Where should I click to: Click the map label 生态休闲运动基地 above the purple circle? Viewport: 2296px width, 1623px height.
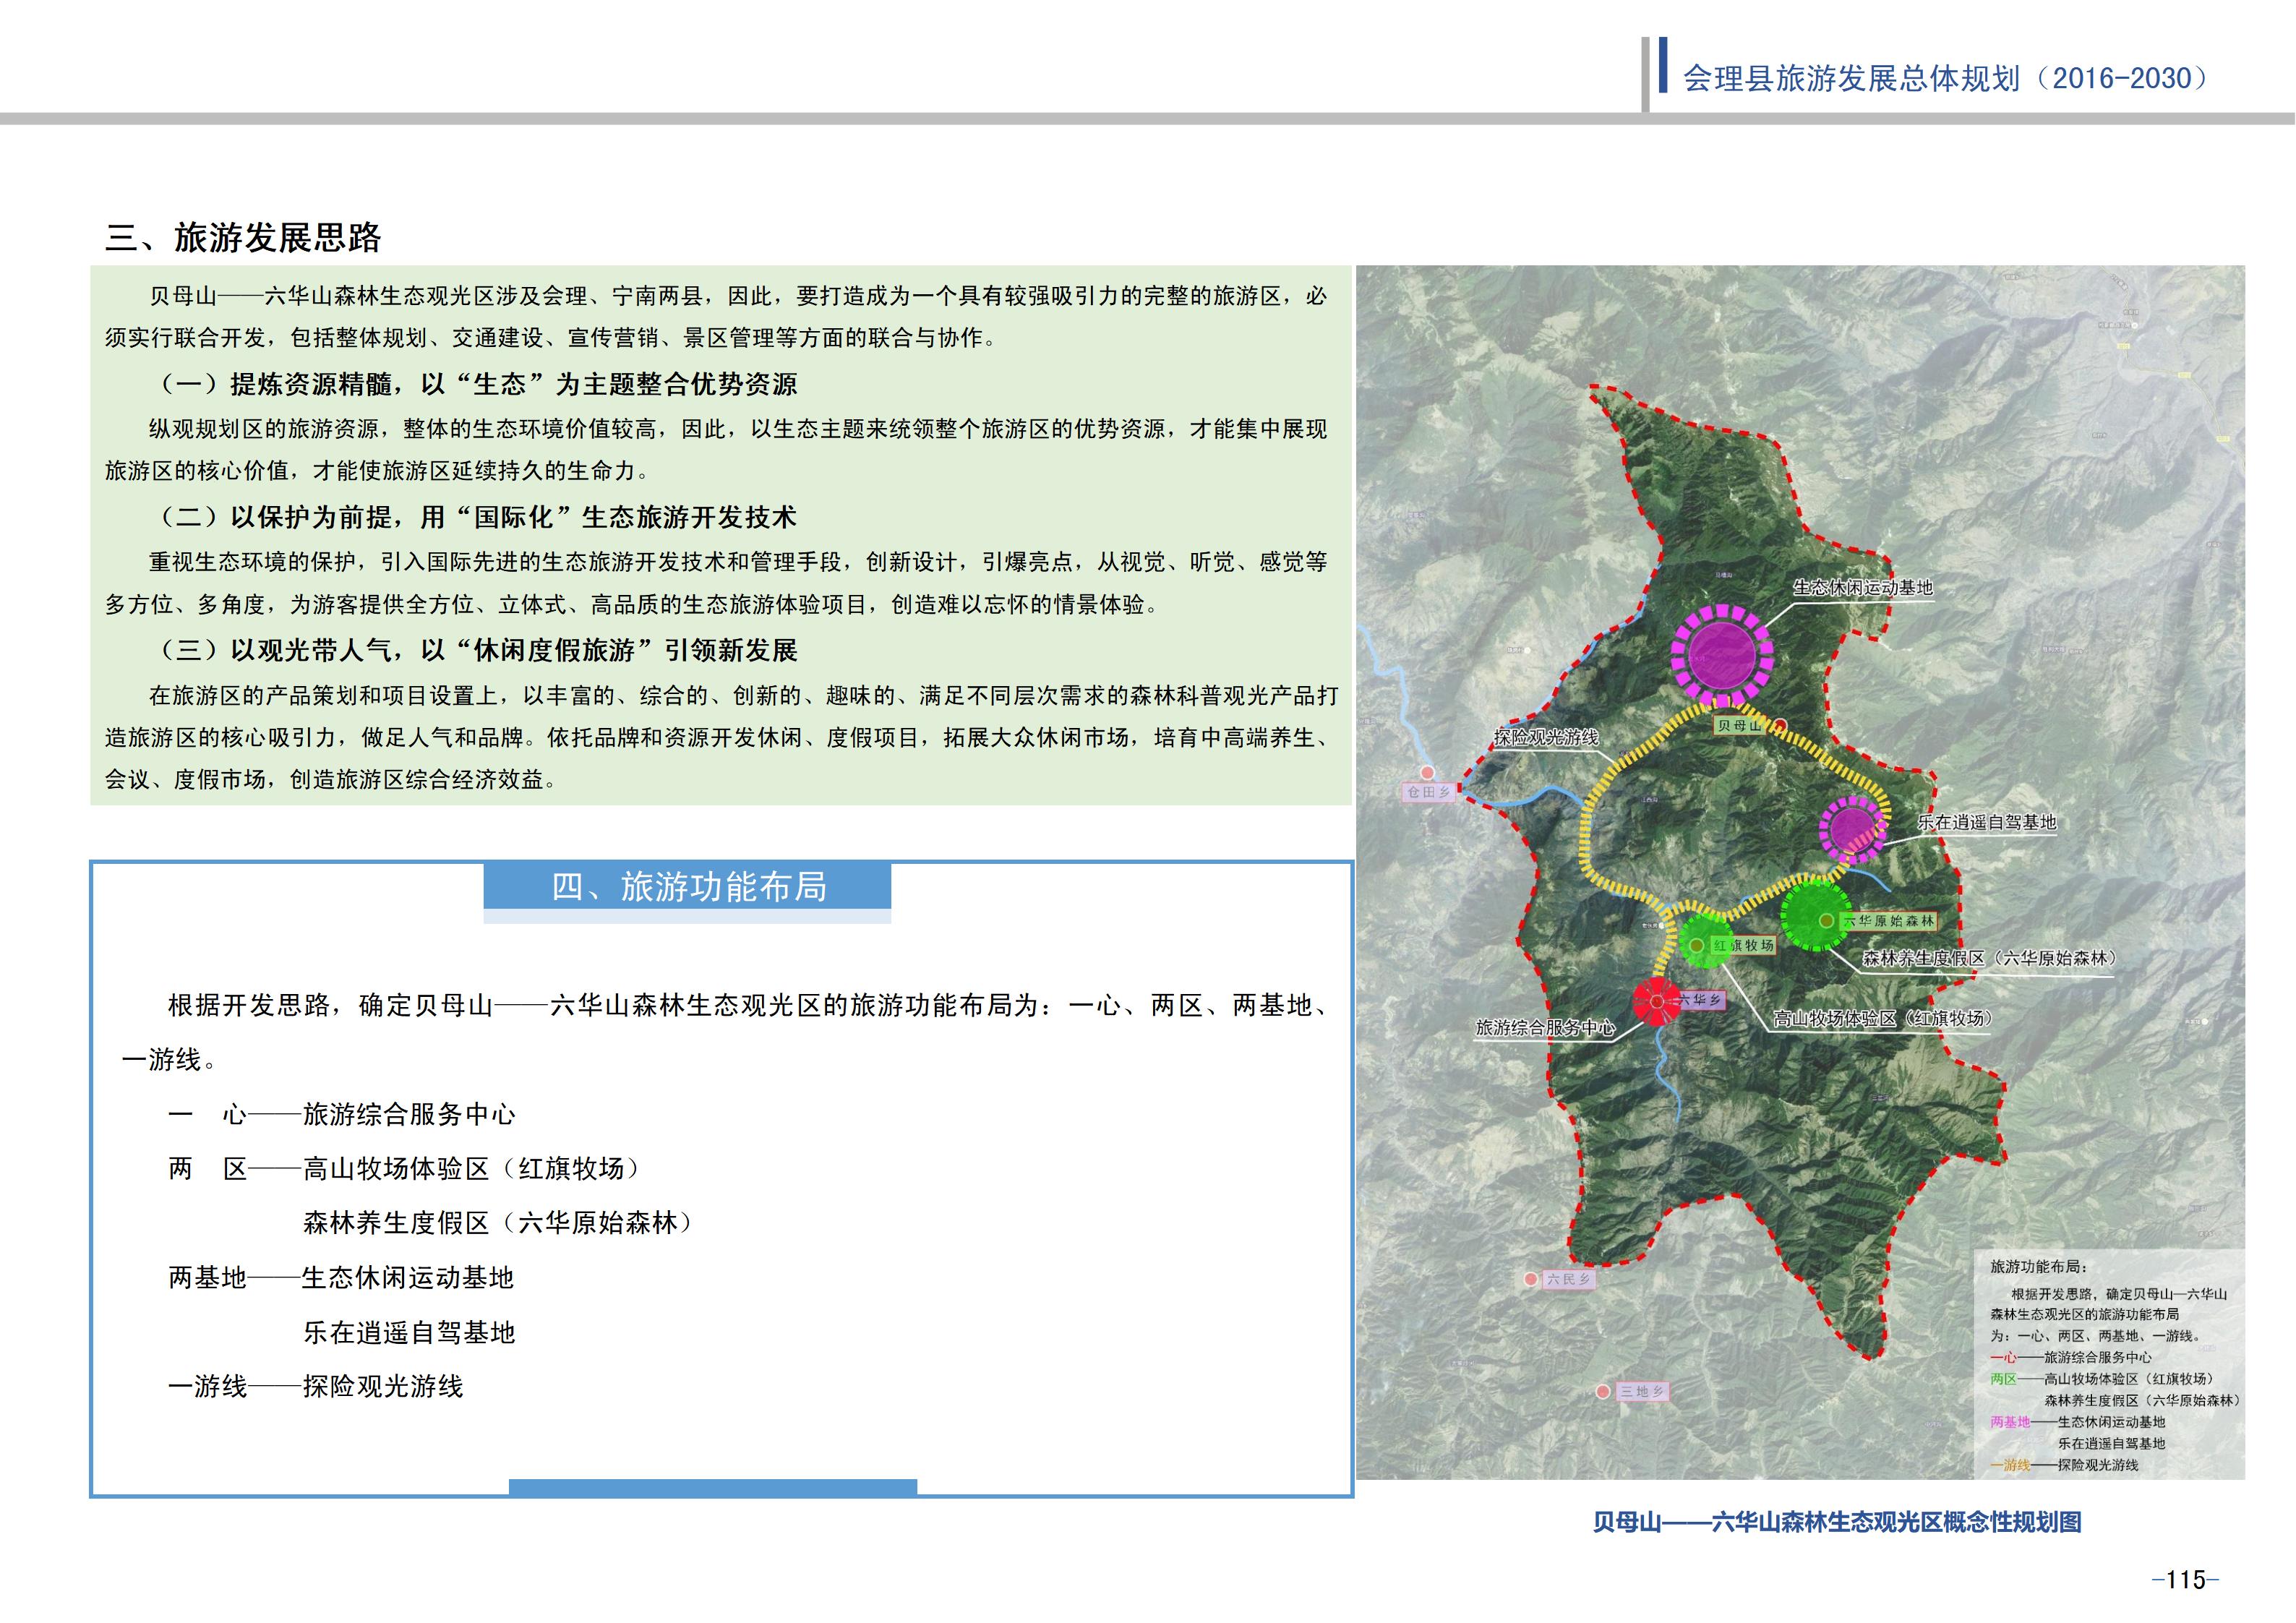point(1863,587)
